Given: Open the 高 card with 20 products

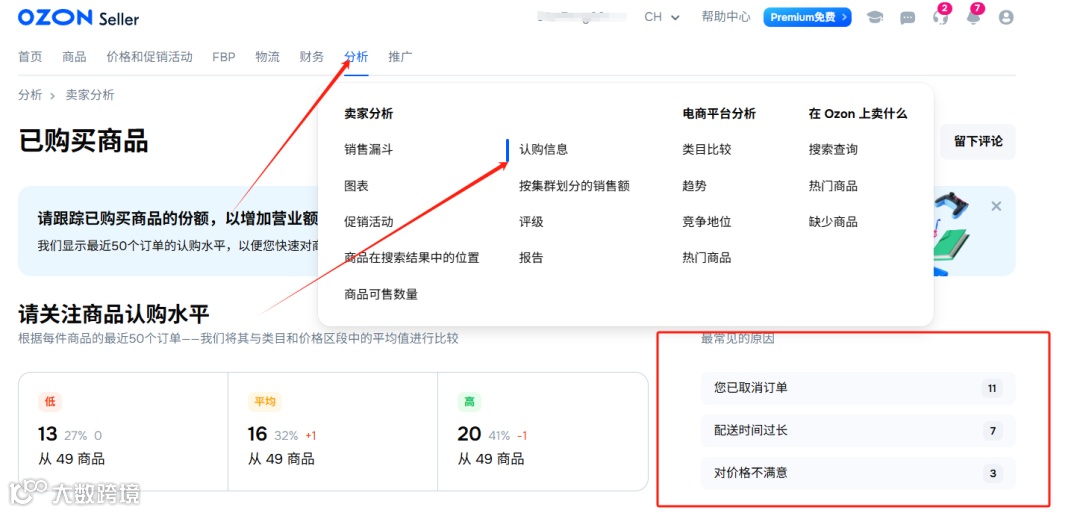Looking at the screenshot, I should [543, 432].
